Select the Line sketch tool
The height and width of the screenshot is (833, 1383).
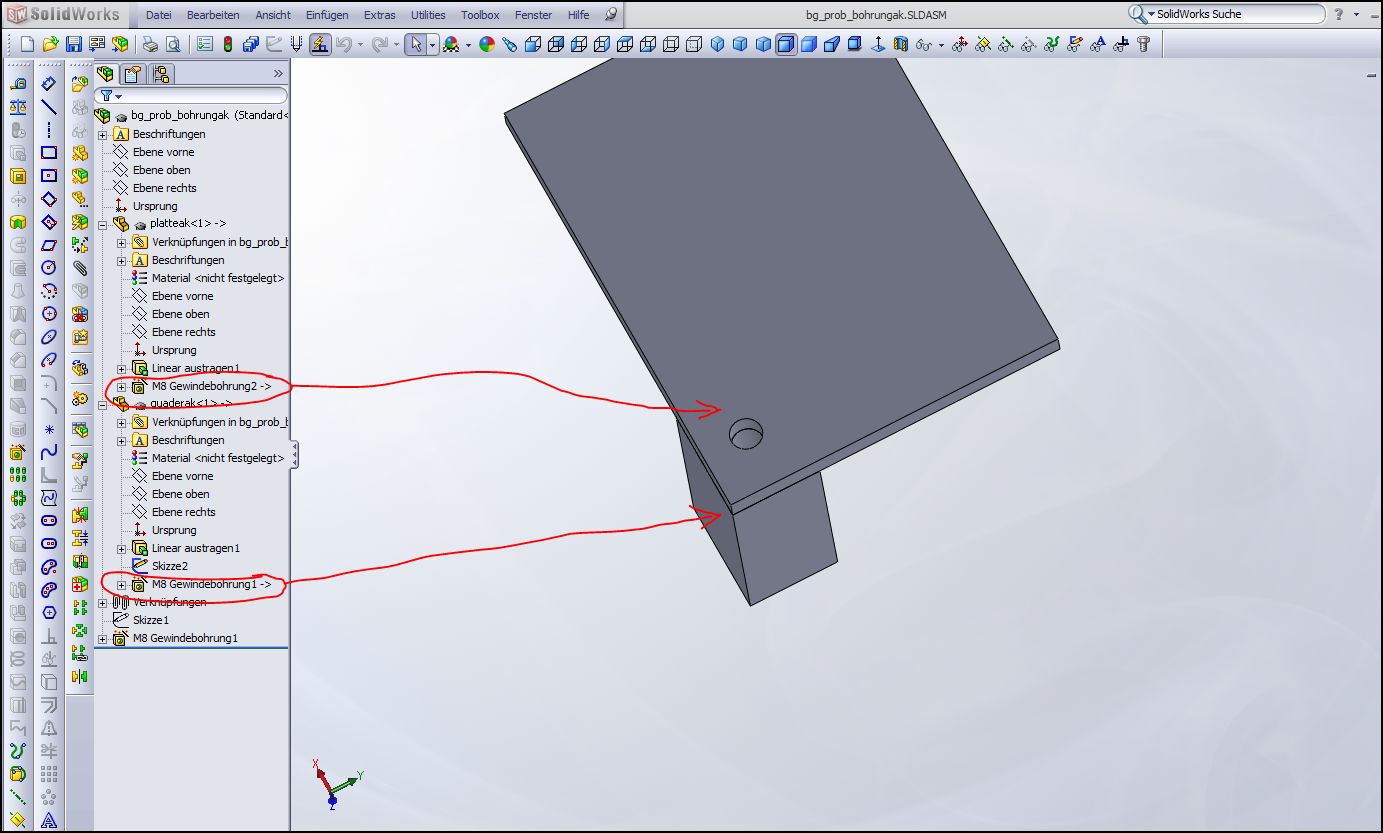tap(49, 108)
